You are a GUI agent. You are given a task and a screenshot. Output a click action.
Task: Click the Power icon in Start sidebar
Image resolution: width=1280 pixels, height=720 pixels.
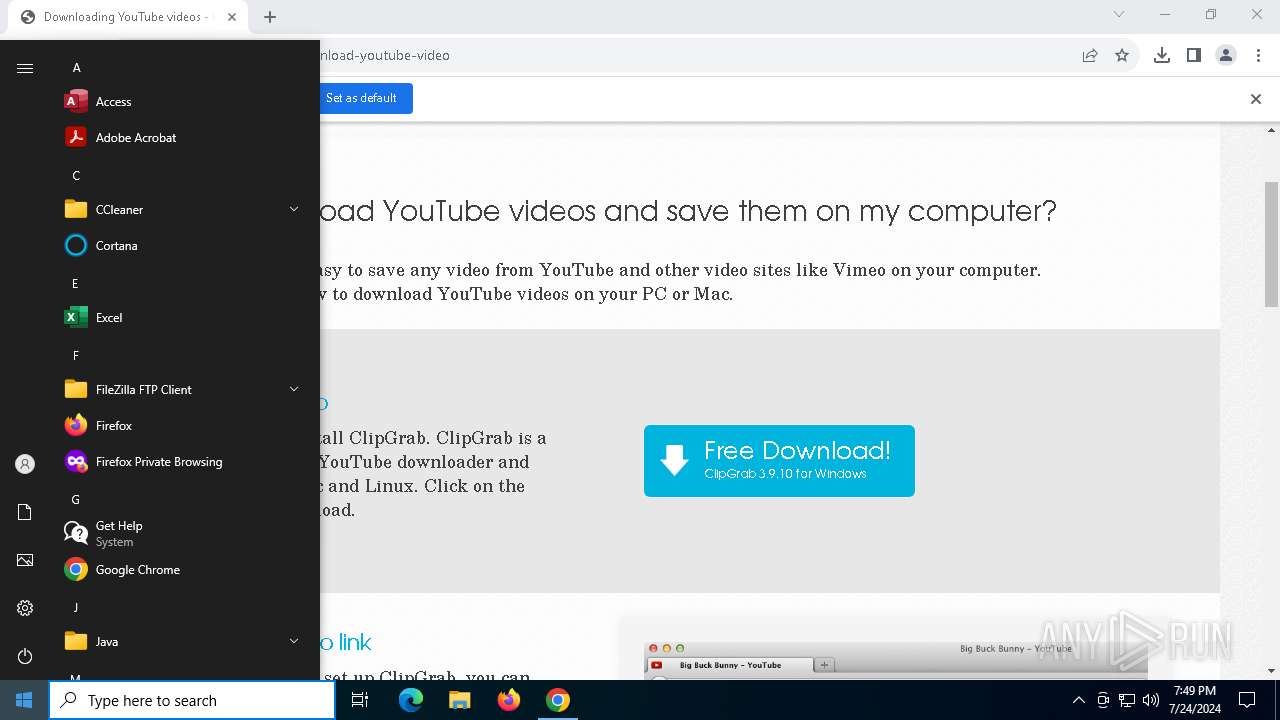[25, 656]
